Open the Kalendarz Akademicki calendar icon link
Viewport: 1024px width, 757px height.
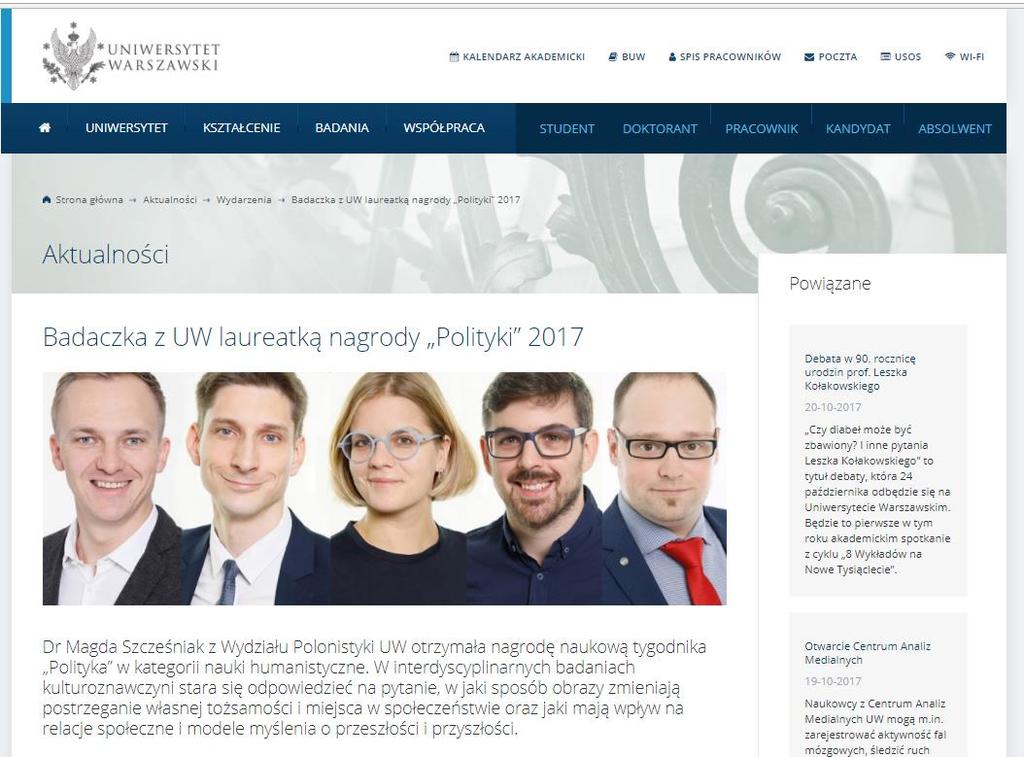(454, 57)
